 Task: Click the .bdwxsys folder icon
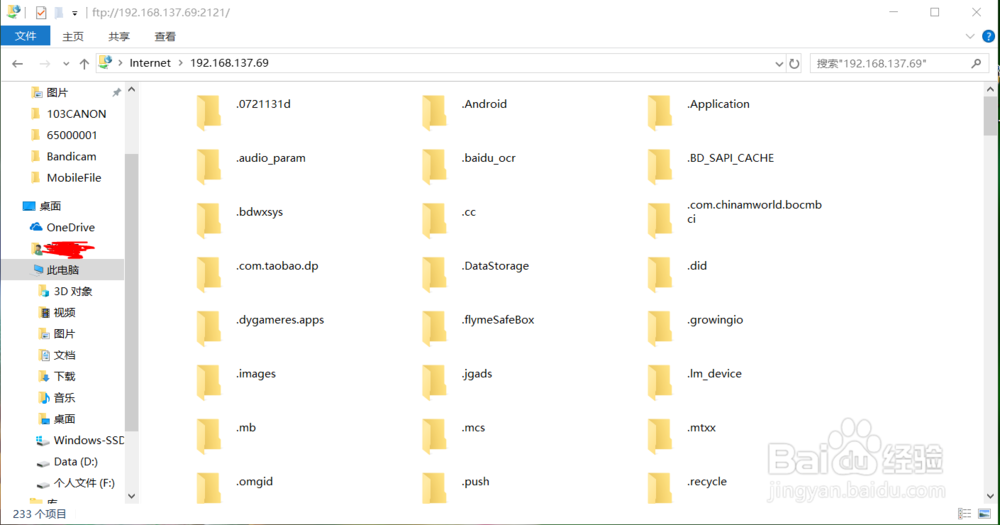coord(209,220)
